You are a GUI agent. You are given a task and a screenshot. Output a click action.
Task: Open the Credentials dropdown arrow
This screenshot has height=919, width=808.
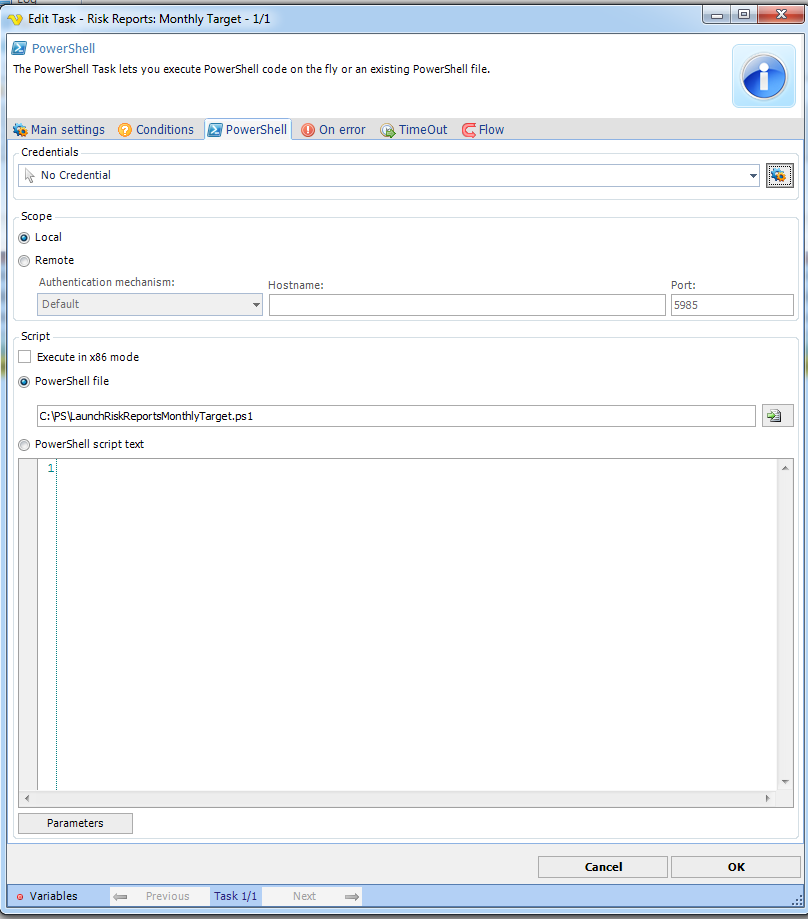pos(753,175)
